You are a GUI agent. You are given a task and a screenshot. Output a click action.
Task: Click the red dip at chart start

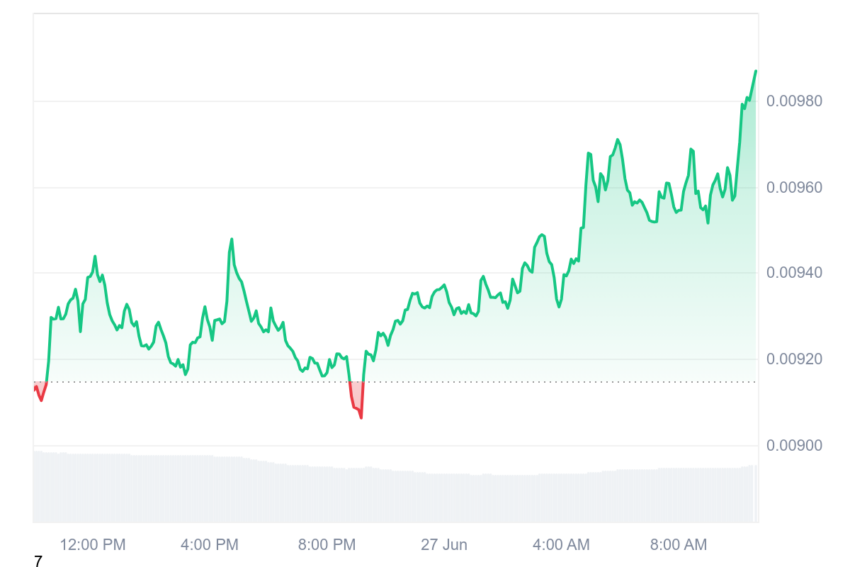(x=41, y=391)
